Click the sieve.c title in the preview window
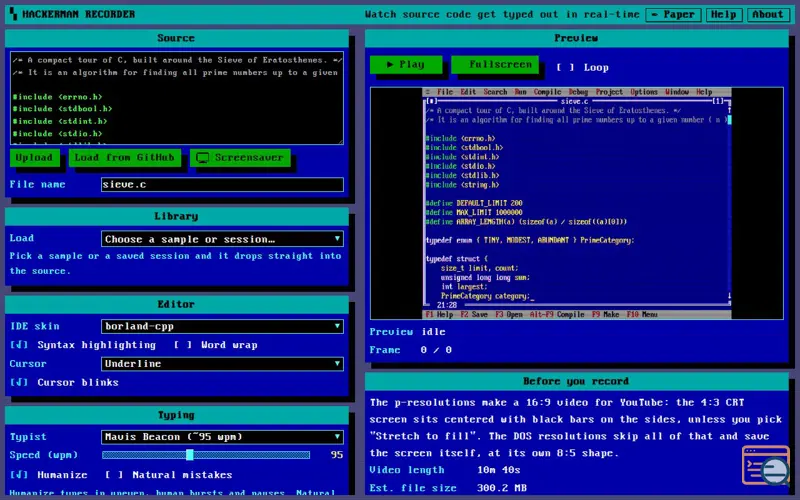Screen dimensions: 800x500 pos(574,101)
